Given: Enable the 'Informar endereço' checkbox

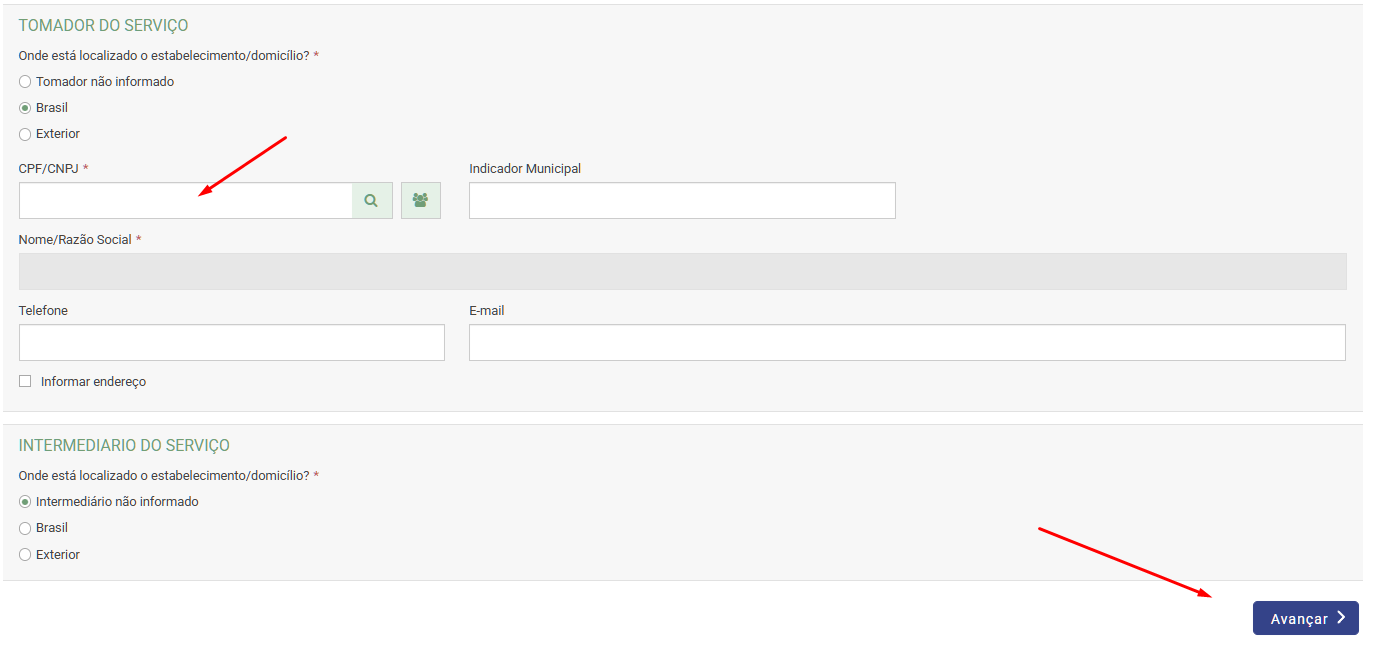Looking at the screenshot, I should [25, 381].
